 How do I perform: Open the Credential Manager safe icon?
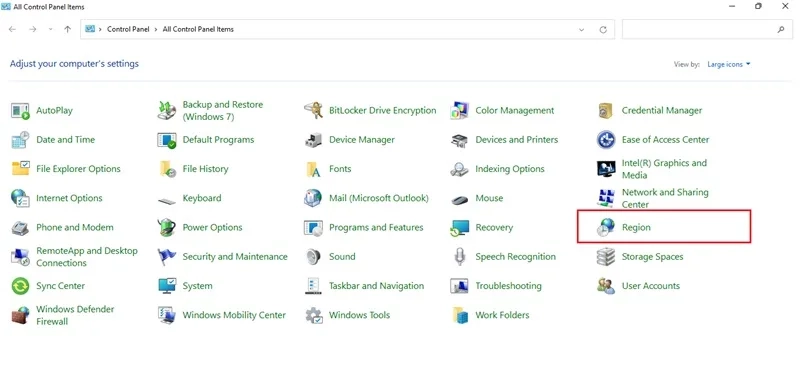point(606,110)
